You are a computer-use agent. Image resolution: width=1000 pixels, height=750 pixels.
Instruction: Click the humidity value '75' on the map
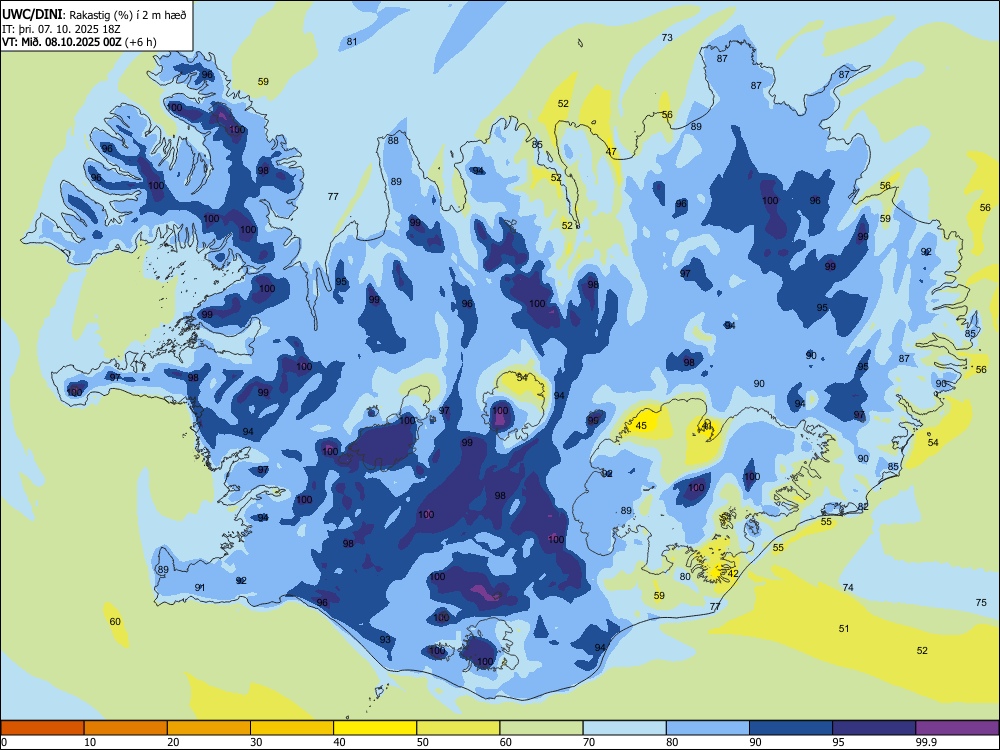(981, 602)
